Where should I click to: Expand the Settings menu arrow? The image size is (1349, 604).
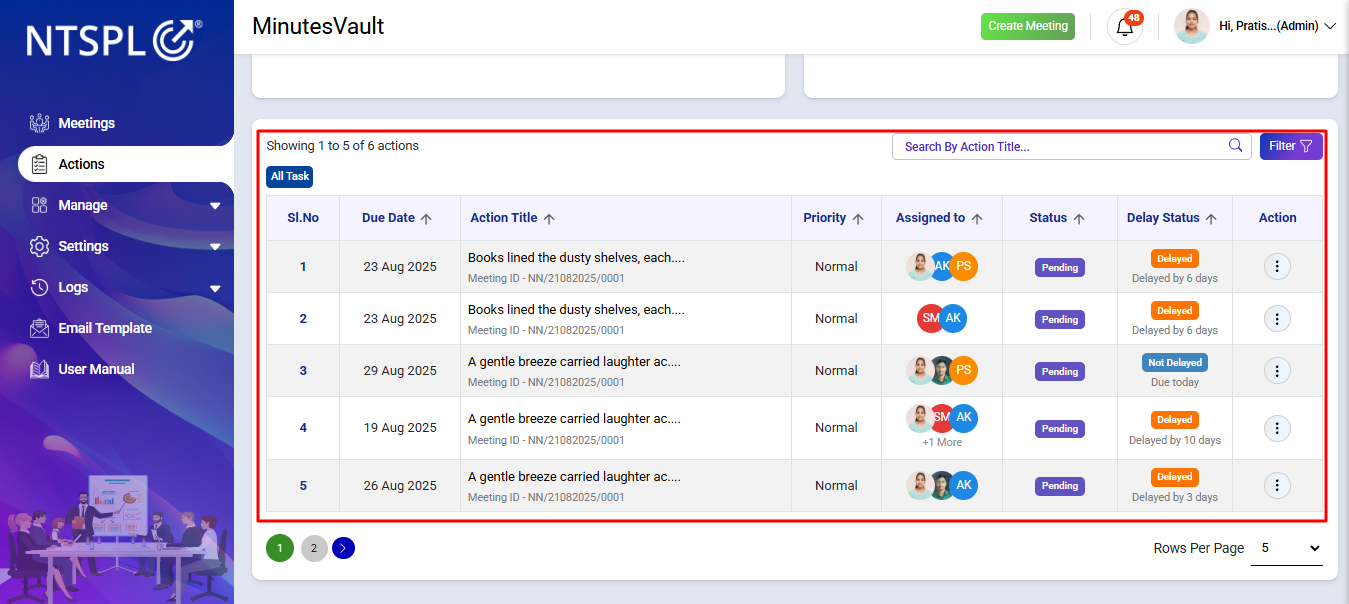coord(215,247)
